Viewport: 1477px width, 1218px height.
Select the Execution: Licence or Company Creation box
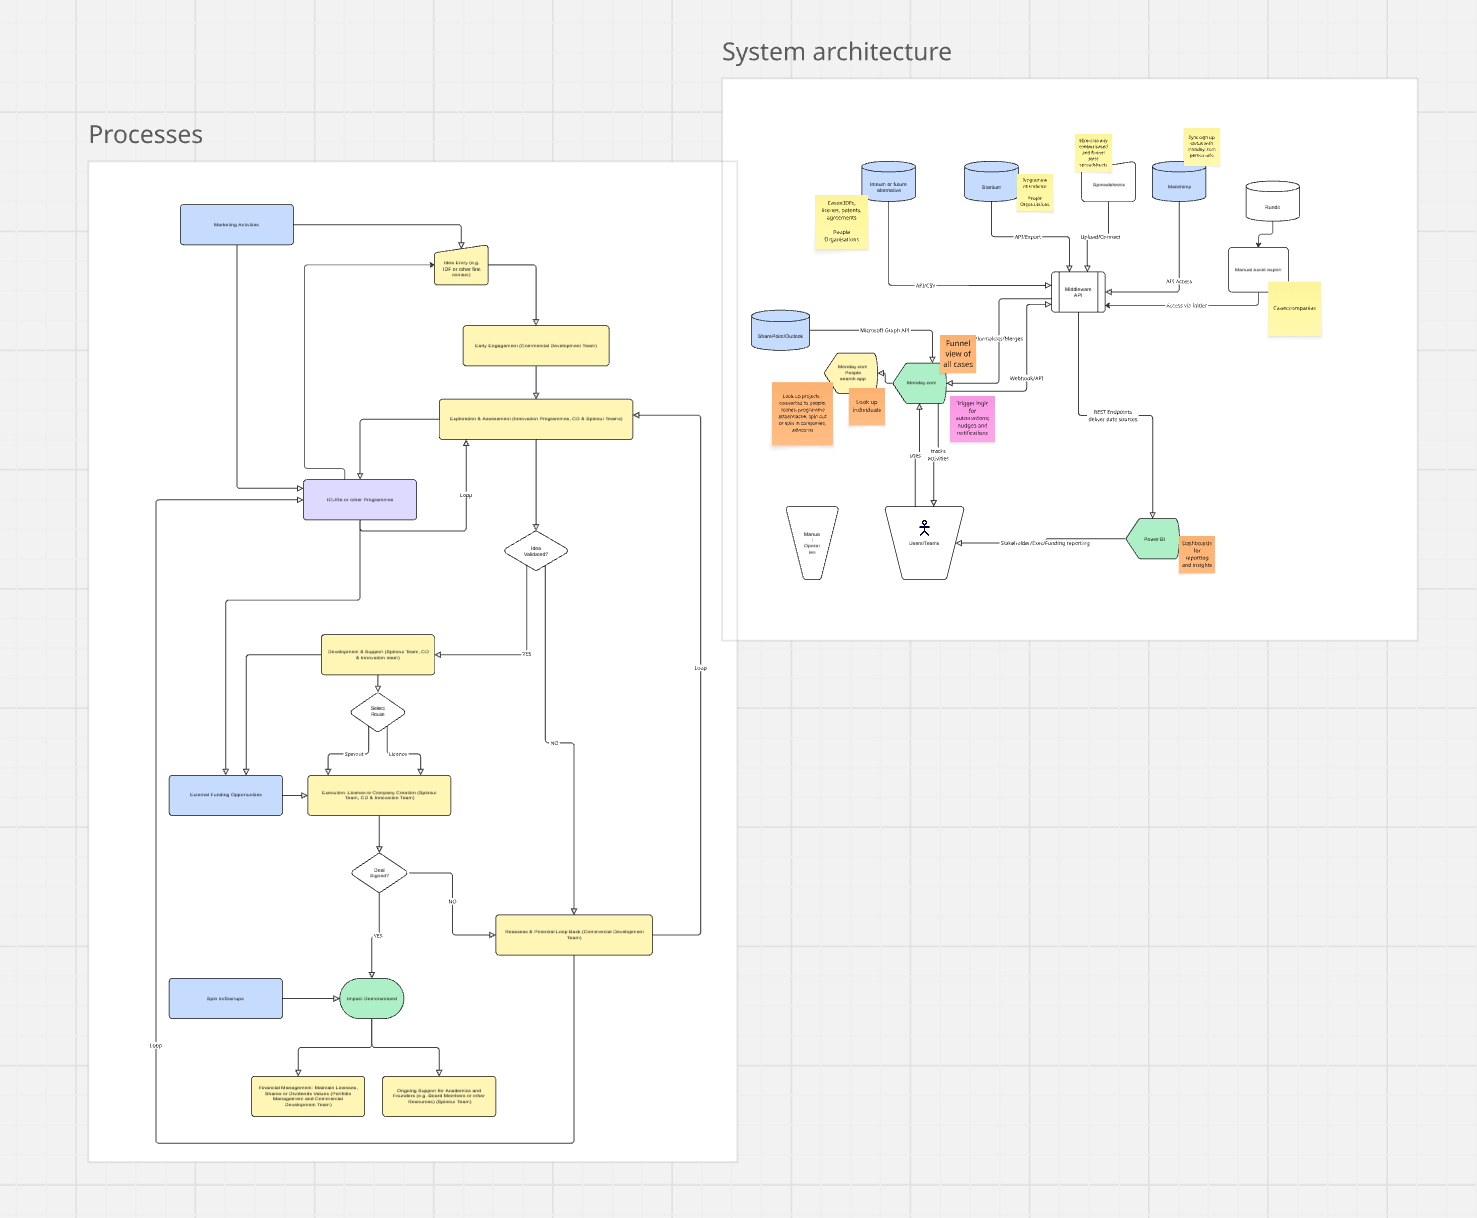tap(379, 795)
